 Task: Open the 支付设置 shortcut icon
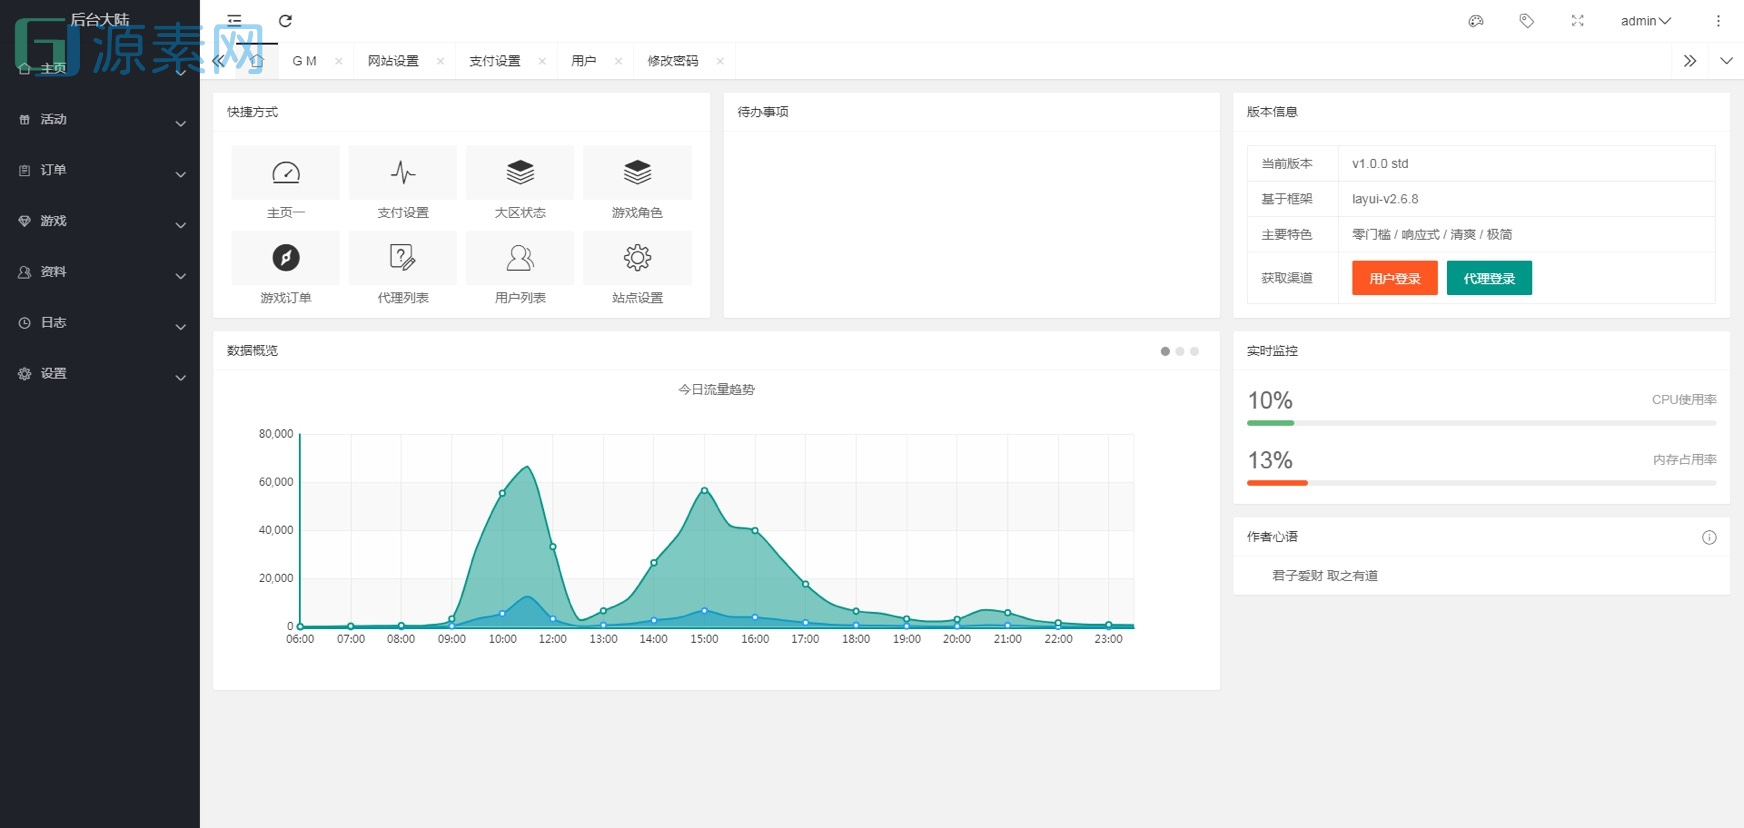[x=403, y=173]
